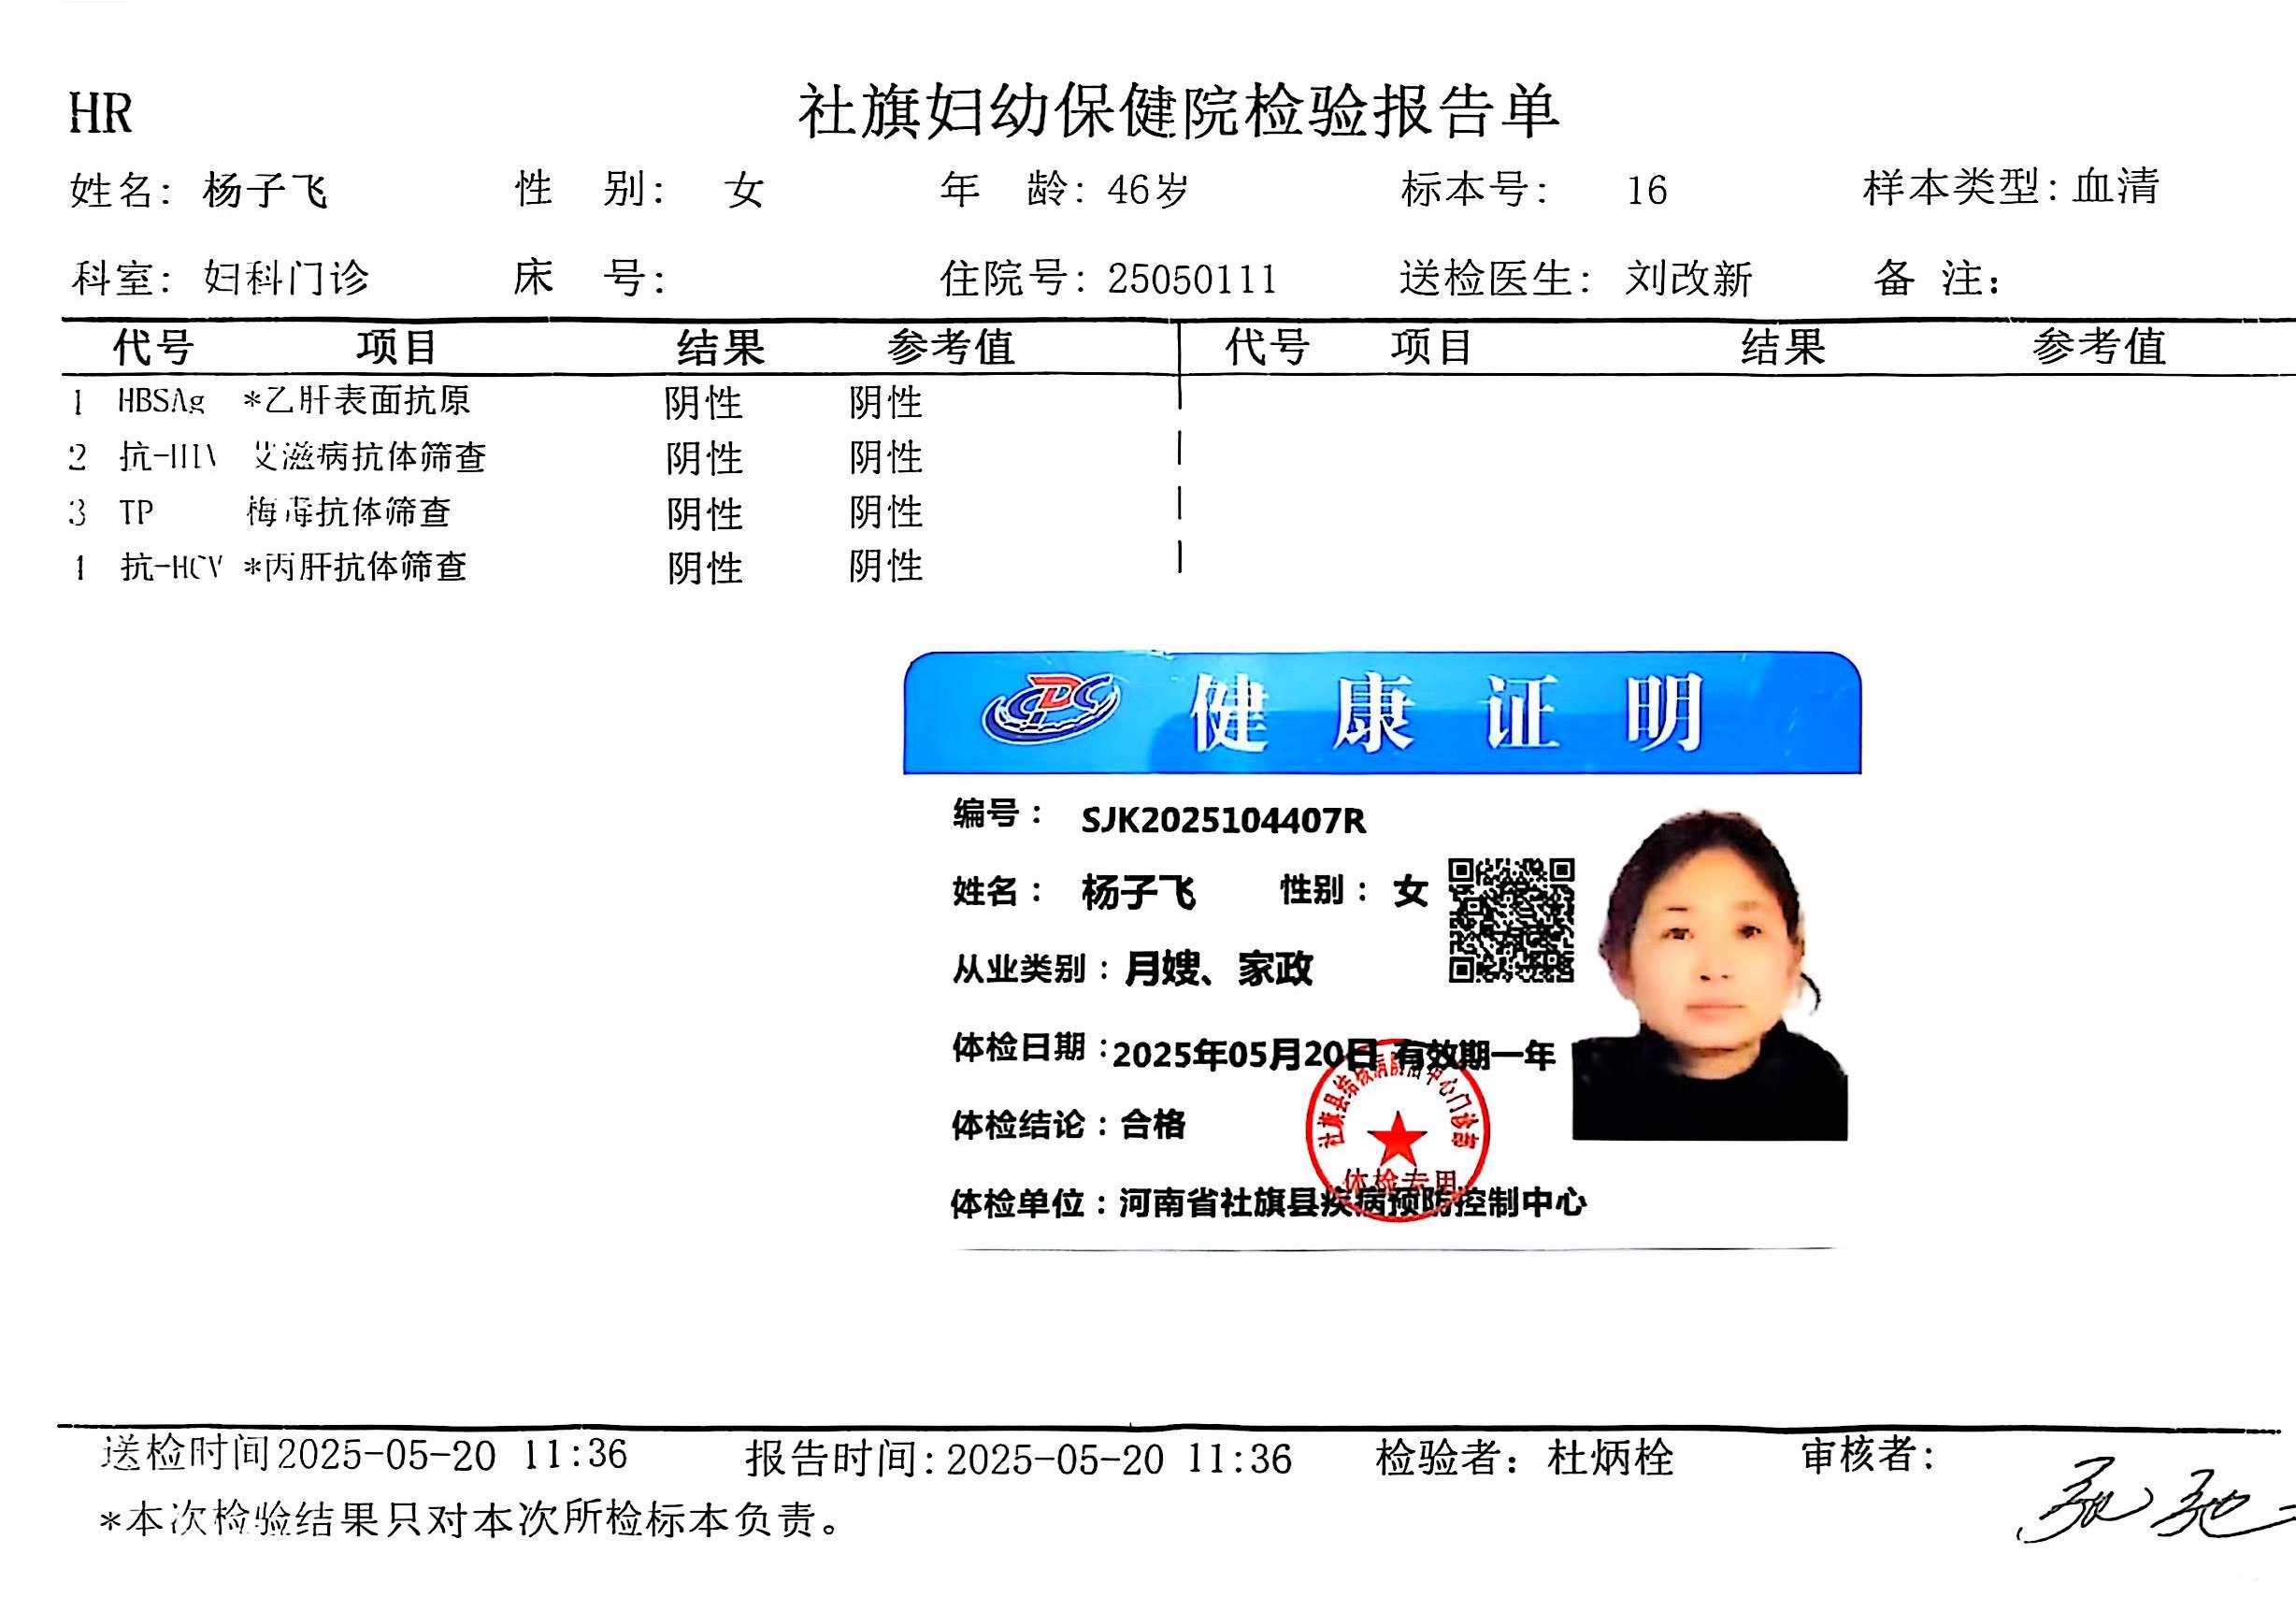The width and height of the screenshot is (2296, 1597).
Task: Click the 梅毒抗体筛查 item name
Action: click(349, 512)
